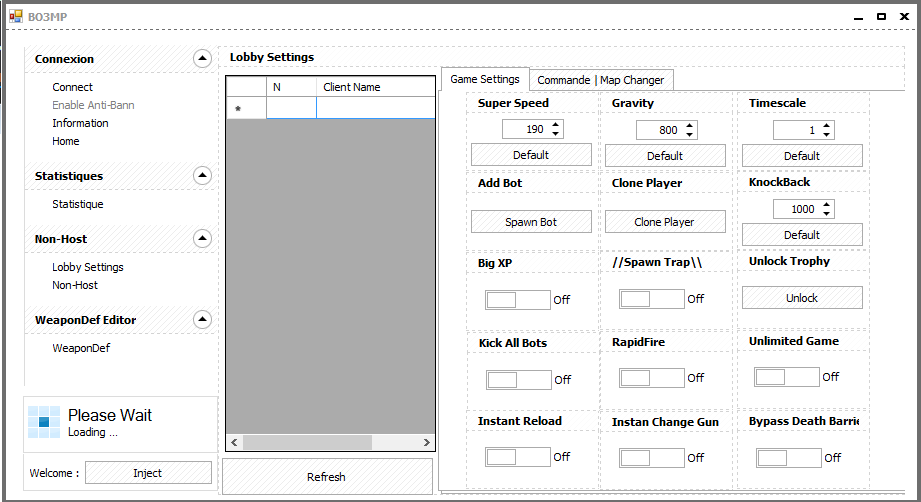
Task: Click the Refresh button
Action: pyautogui.click(x=327, y=477)
